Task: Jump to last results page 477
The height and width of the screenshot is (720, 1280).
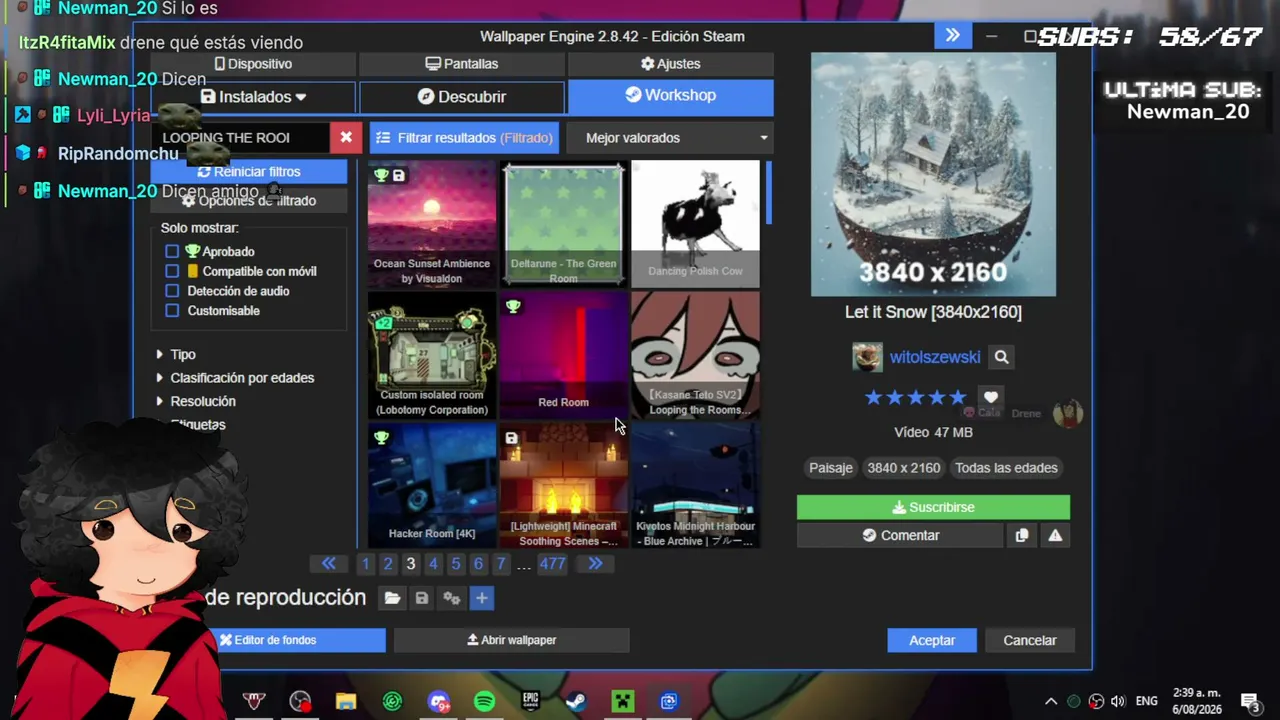Action: pyautogui.click(x=552, y=564)
